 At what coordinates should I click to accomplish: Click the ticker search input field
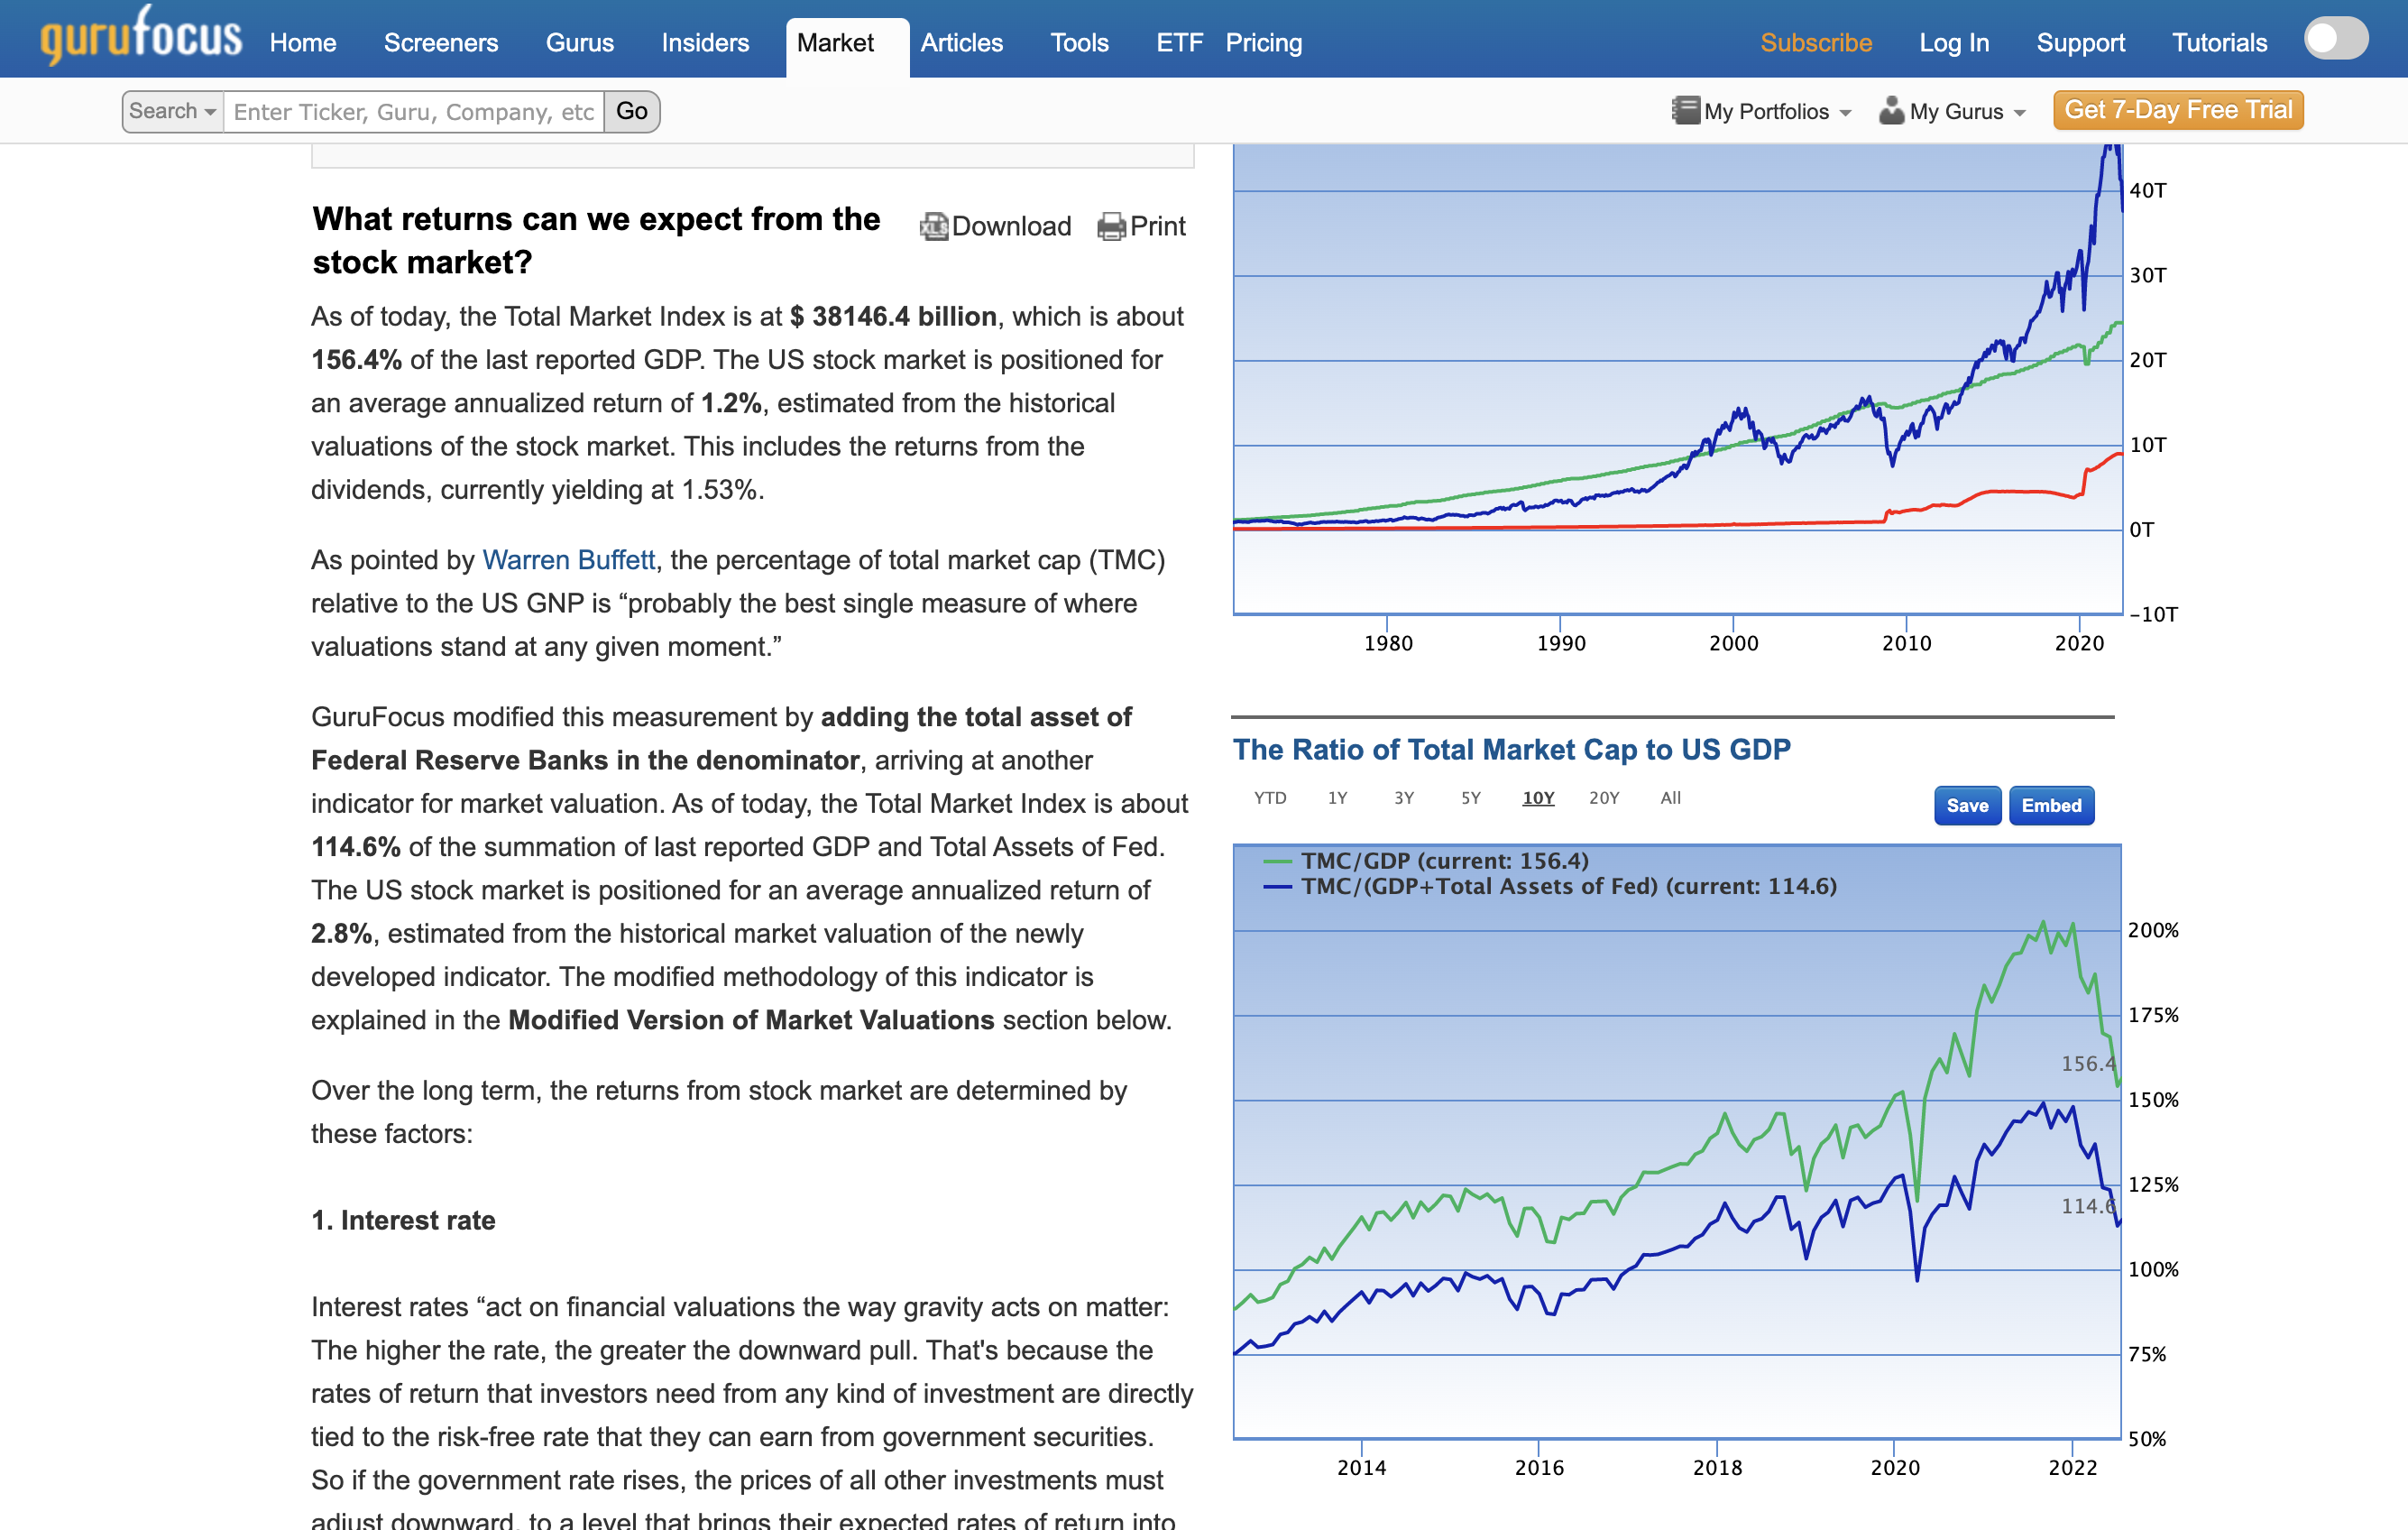tap(413, 111)
